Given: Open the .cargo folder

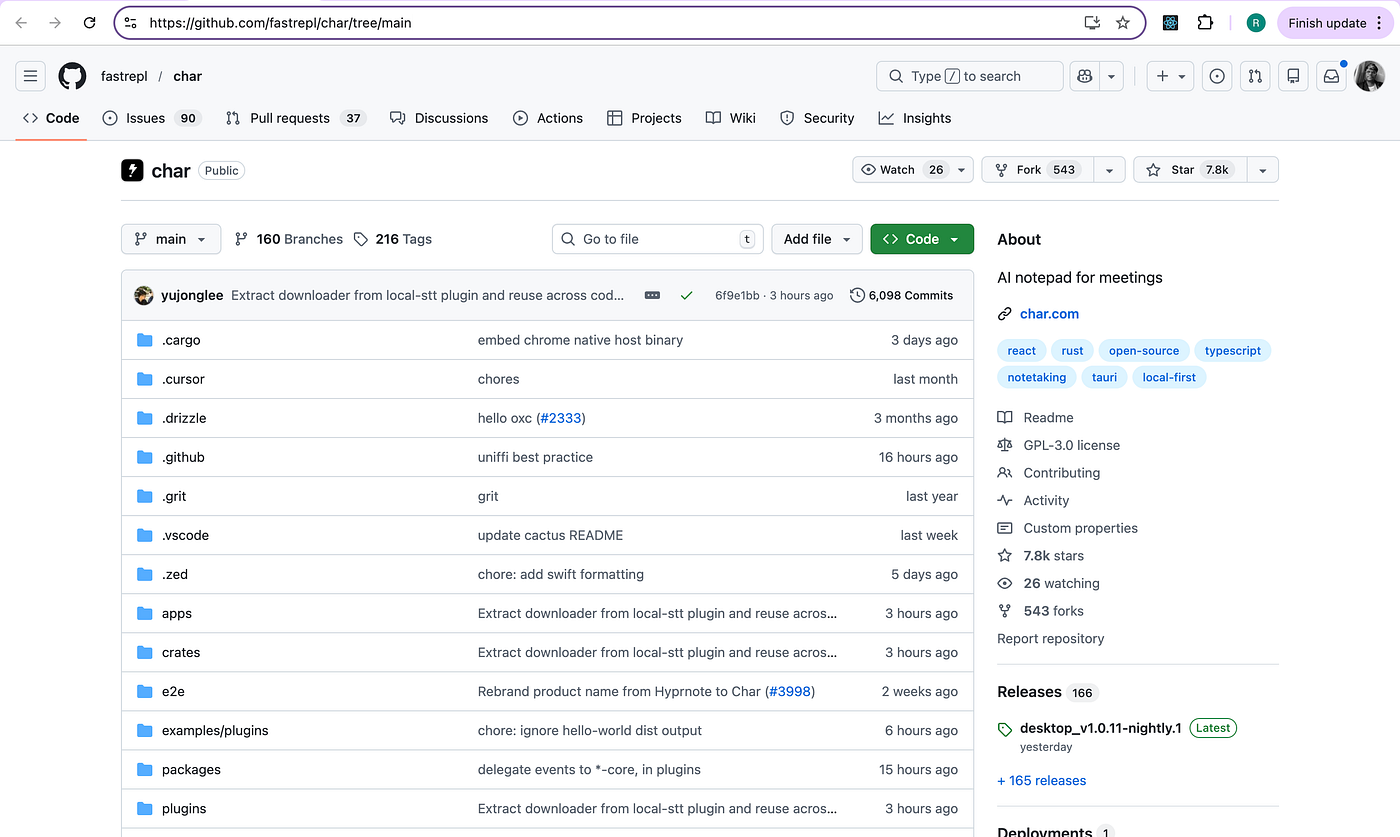Looking at the screenshot, I should (x=181, y=340).
